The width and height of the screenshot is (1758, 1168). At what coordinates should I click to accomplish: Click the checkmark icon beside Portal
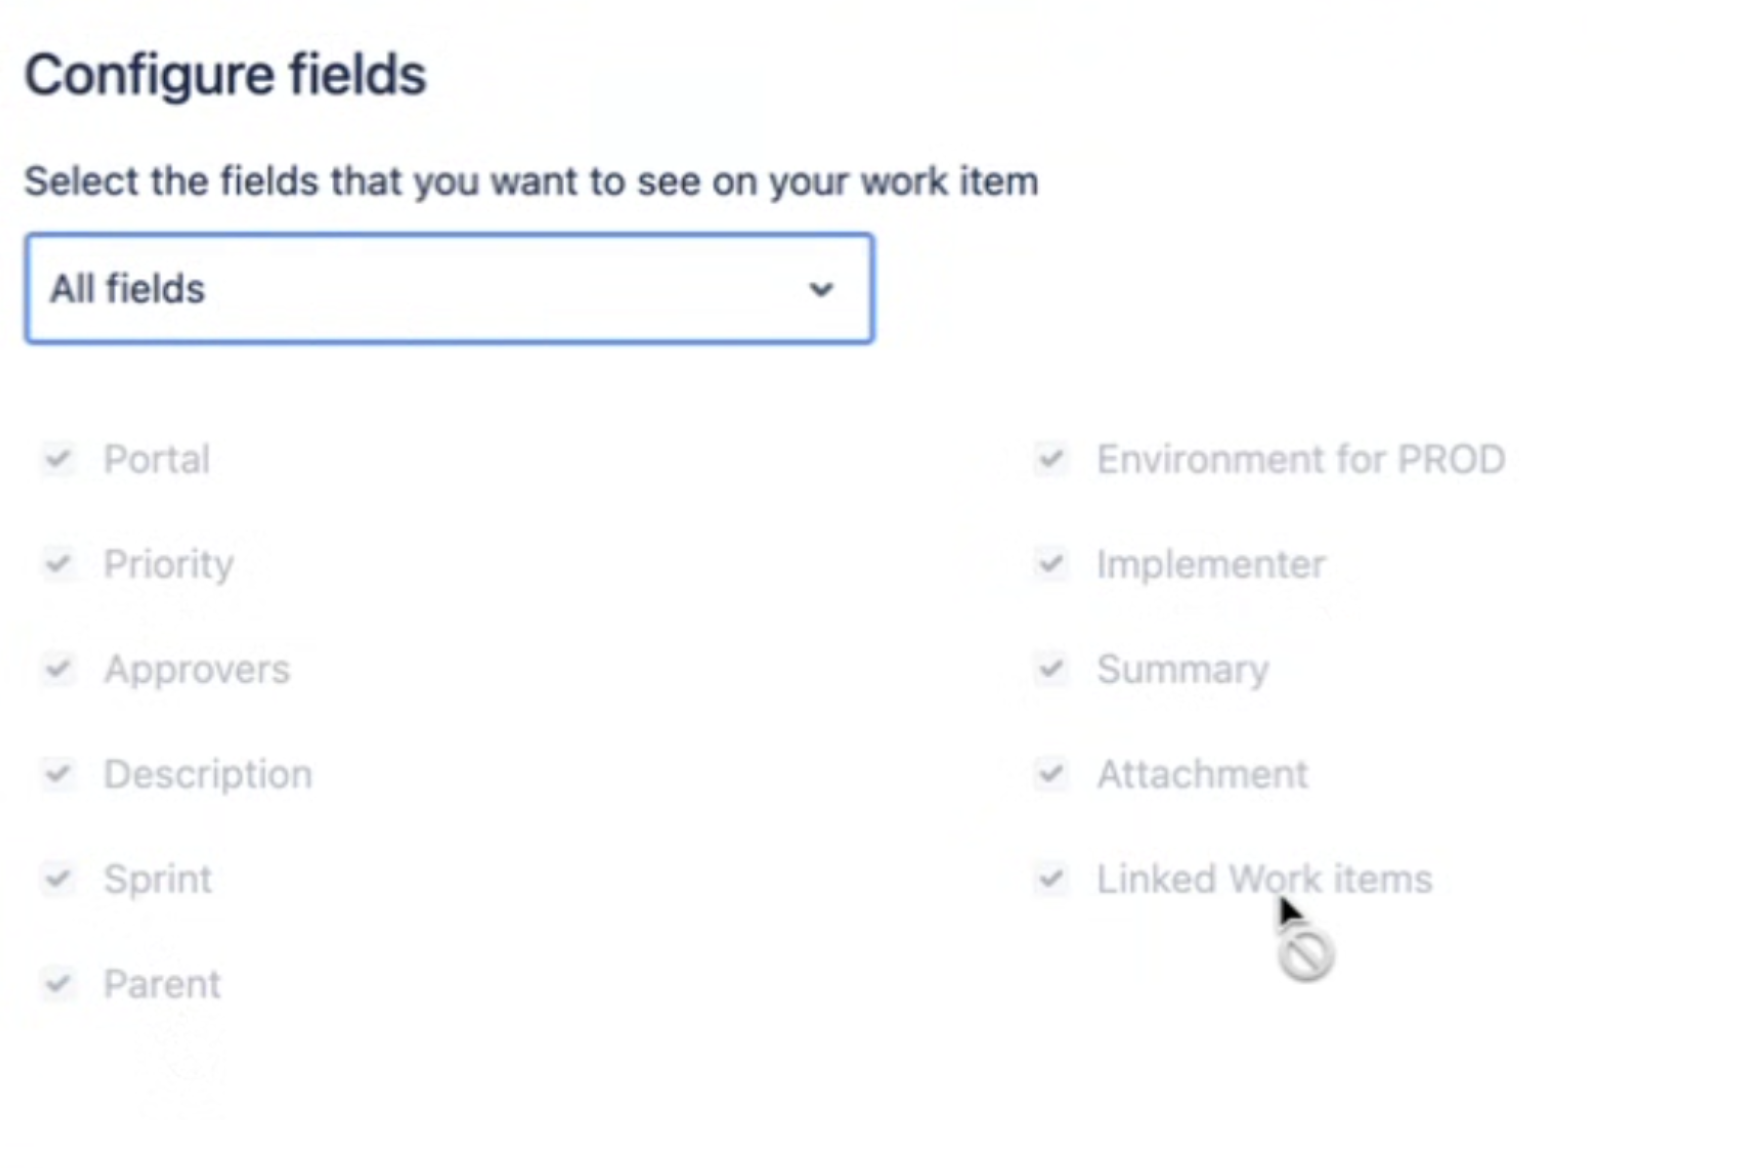click(x=58, y=459)
